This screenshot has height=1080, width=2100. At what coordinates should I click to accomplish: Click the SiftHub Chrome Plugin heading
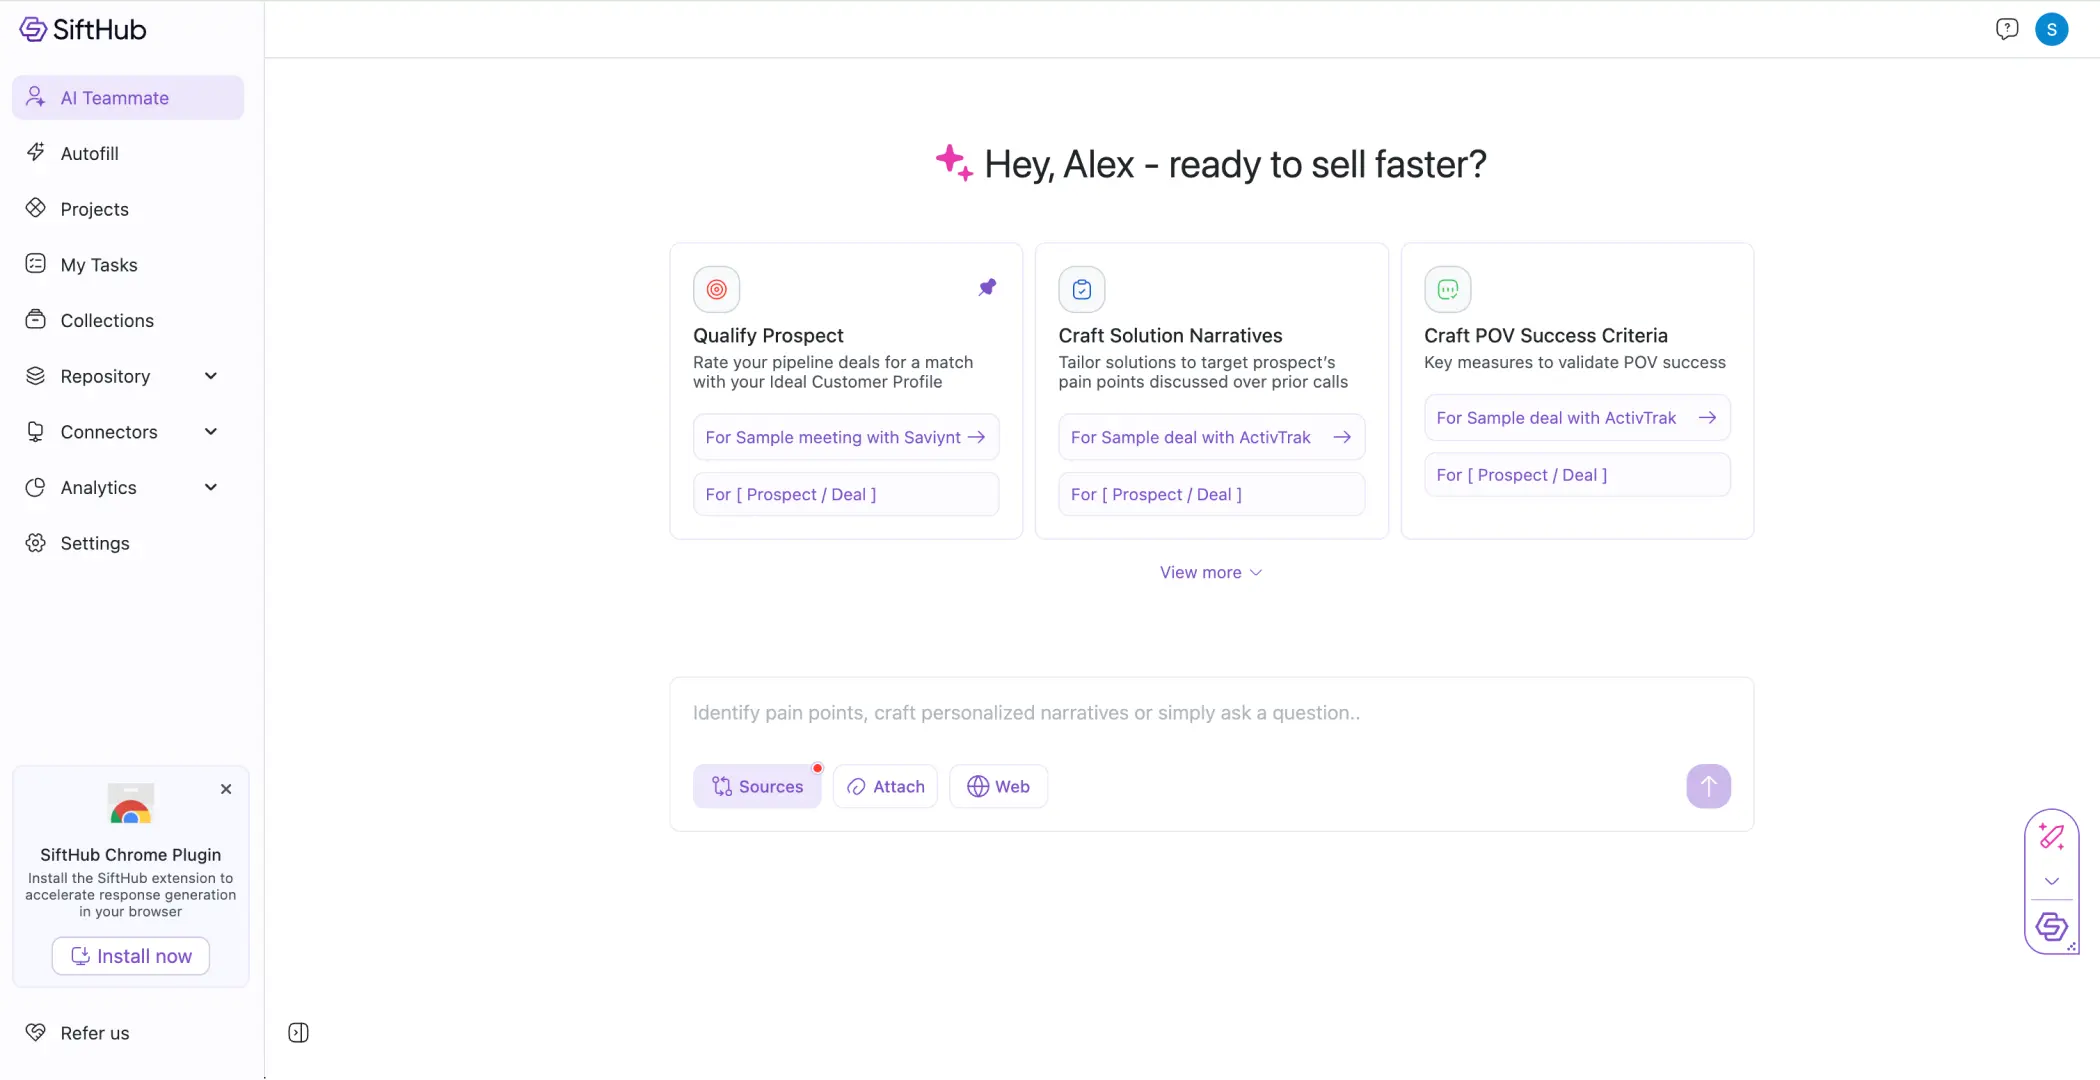(131, 855)
